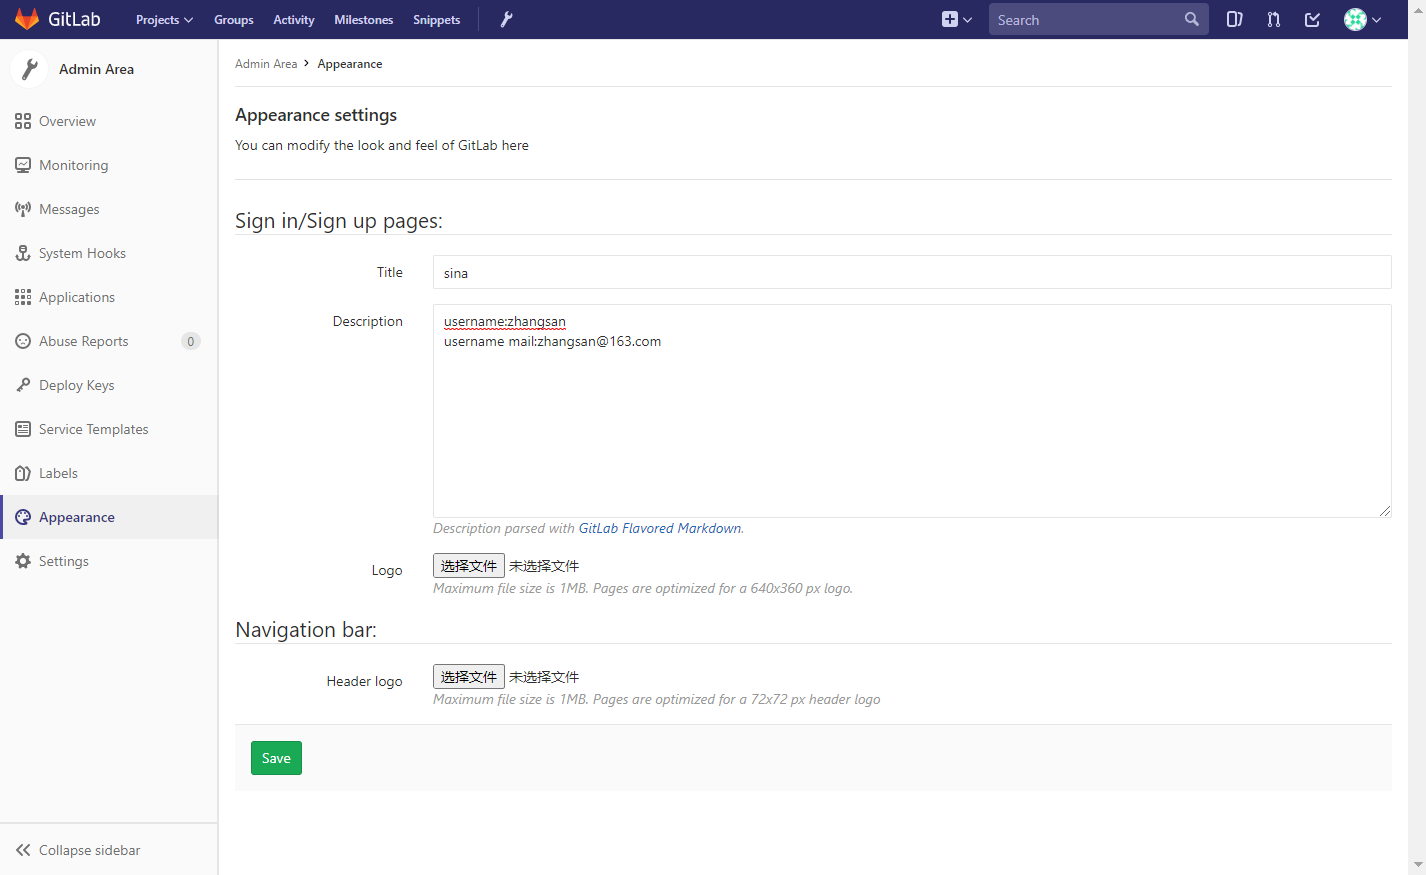The height and width of the screenshot is (875, 1426).
Task: Click the page scrollbar down arrow
Action: [1418, 865]
